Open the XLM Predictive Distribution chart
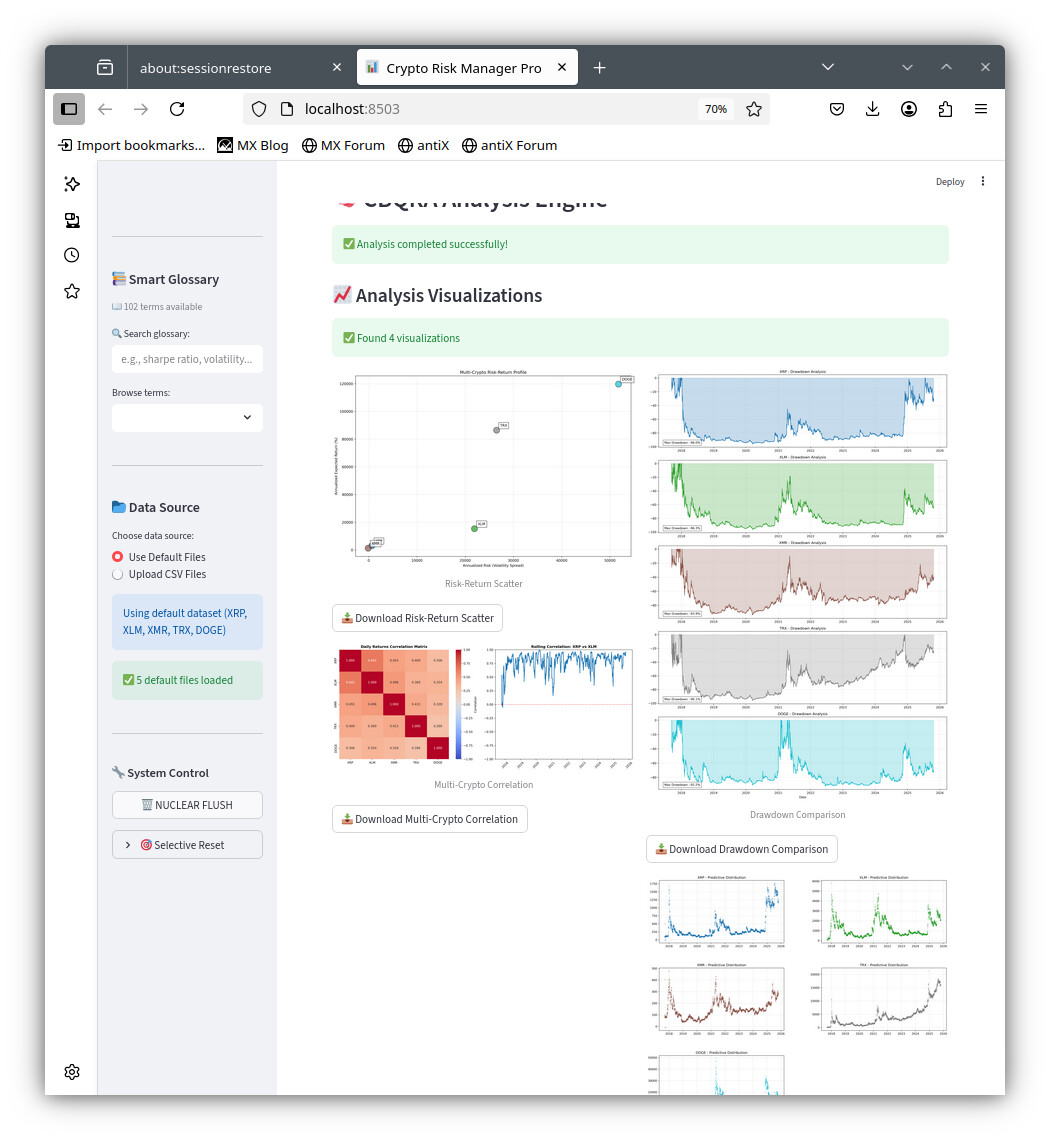 [879, 912]
